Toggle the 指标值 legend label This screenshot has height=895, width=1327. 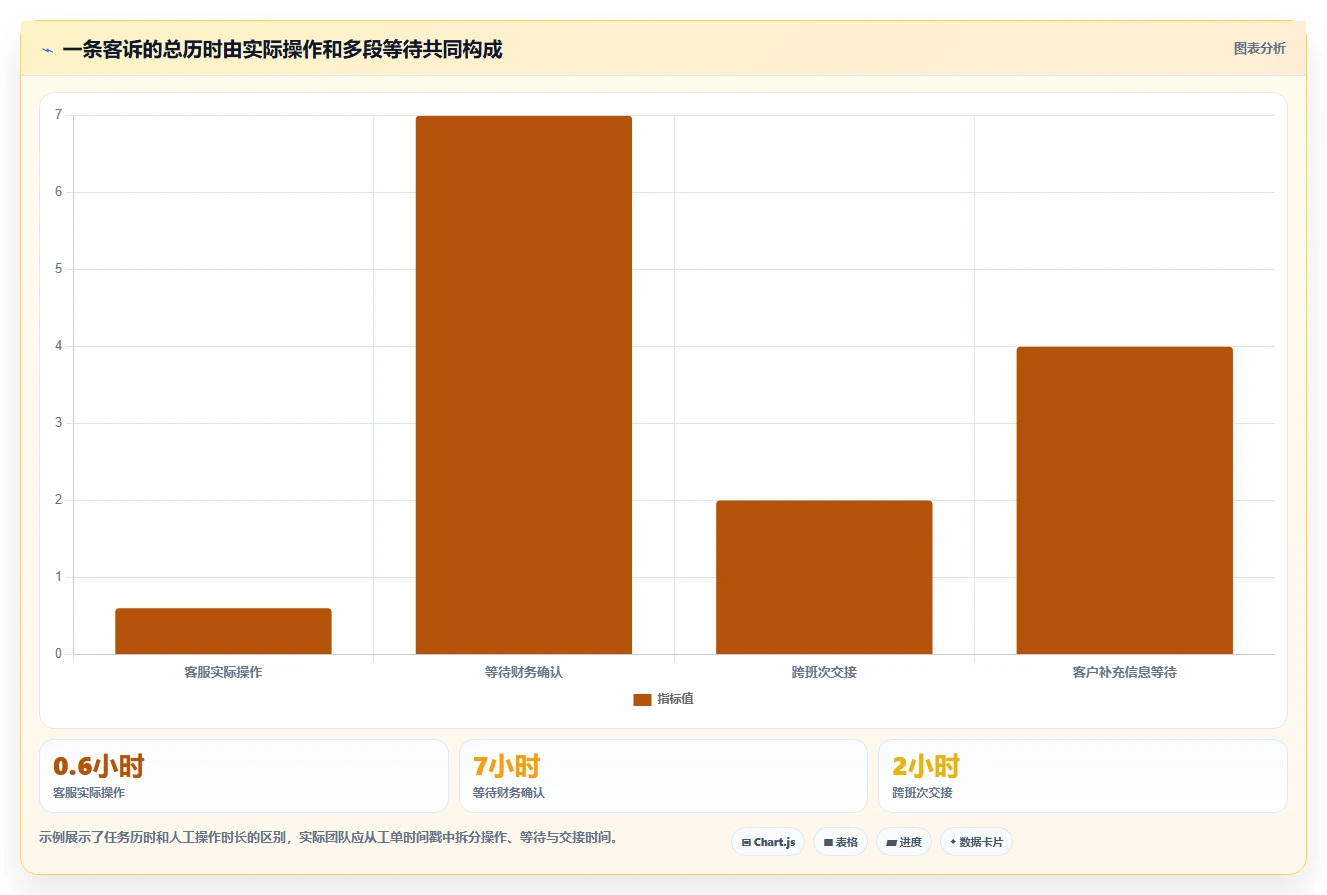(675, 699)
